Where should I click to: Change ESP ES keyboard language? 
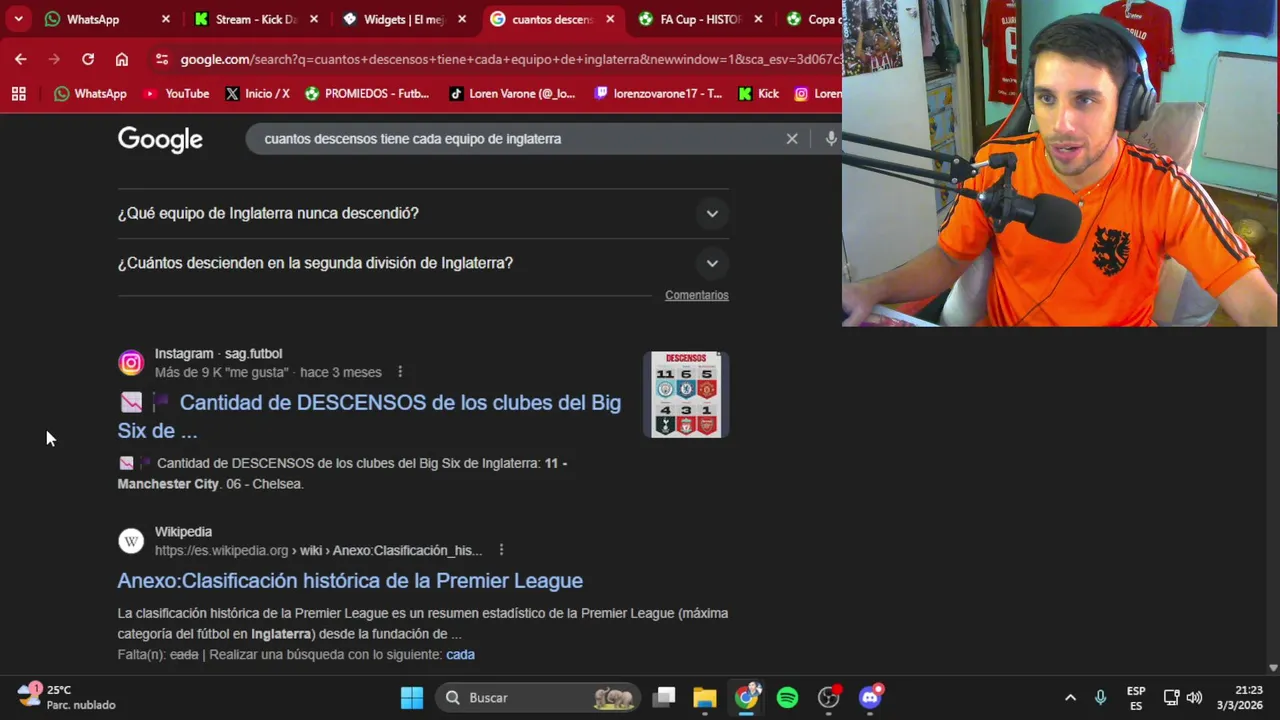point(1136,697)
